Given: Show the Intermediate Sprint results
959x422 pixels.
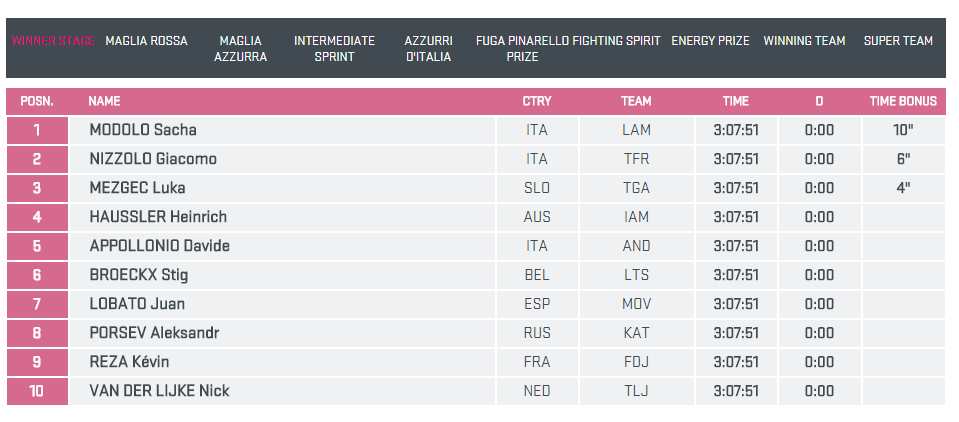Looking at the screenshot, I should coord(334,49).
